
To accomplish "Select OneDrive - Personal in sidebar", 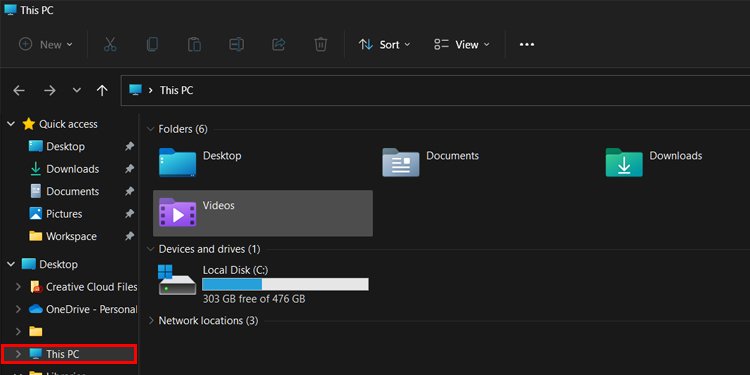I will (91, 309).
